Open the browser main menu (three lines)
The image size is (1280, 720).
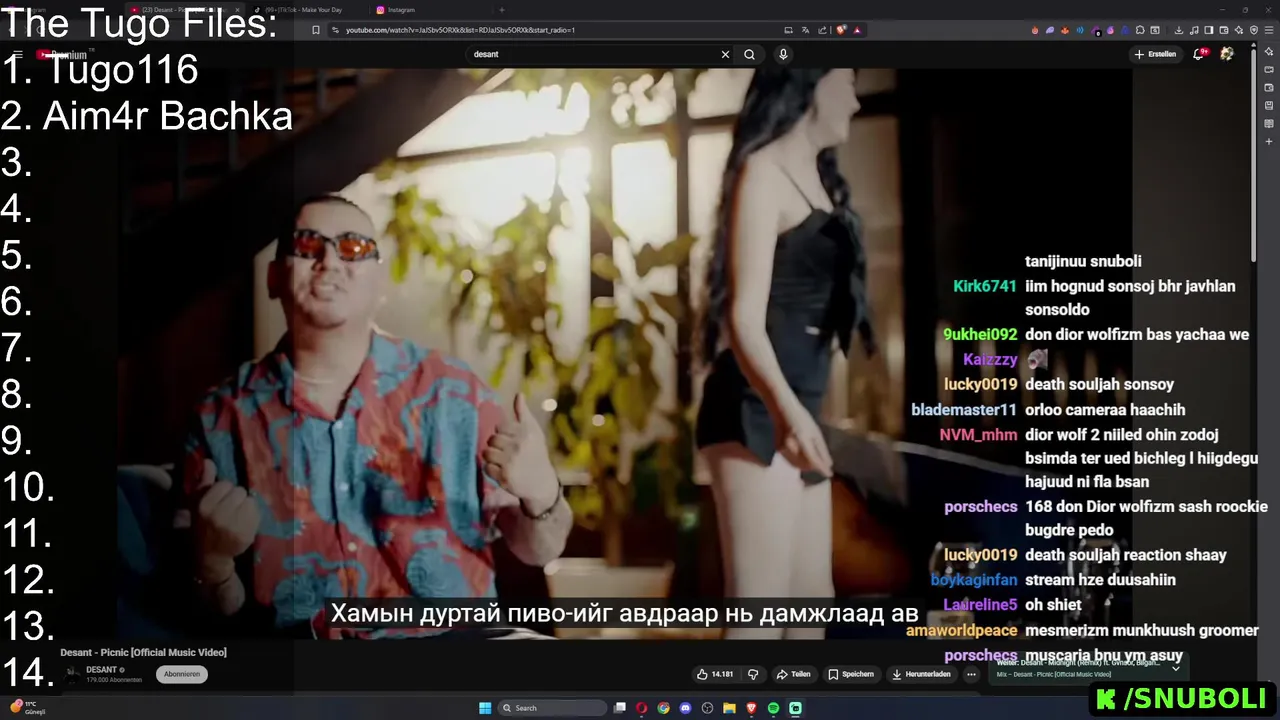pyautogui.click(x=1268, y=30)
